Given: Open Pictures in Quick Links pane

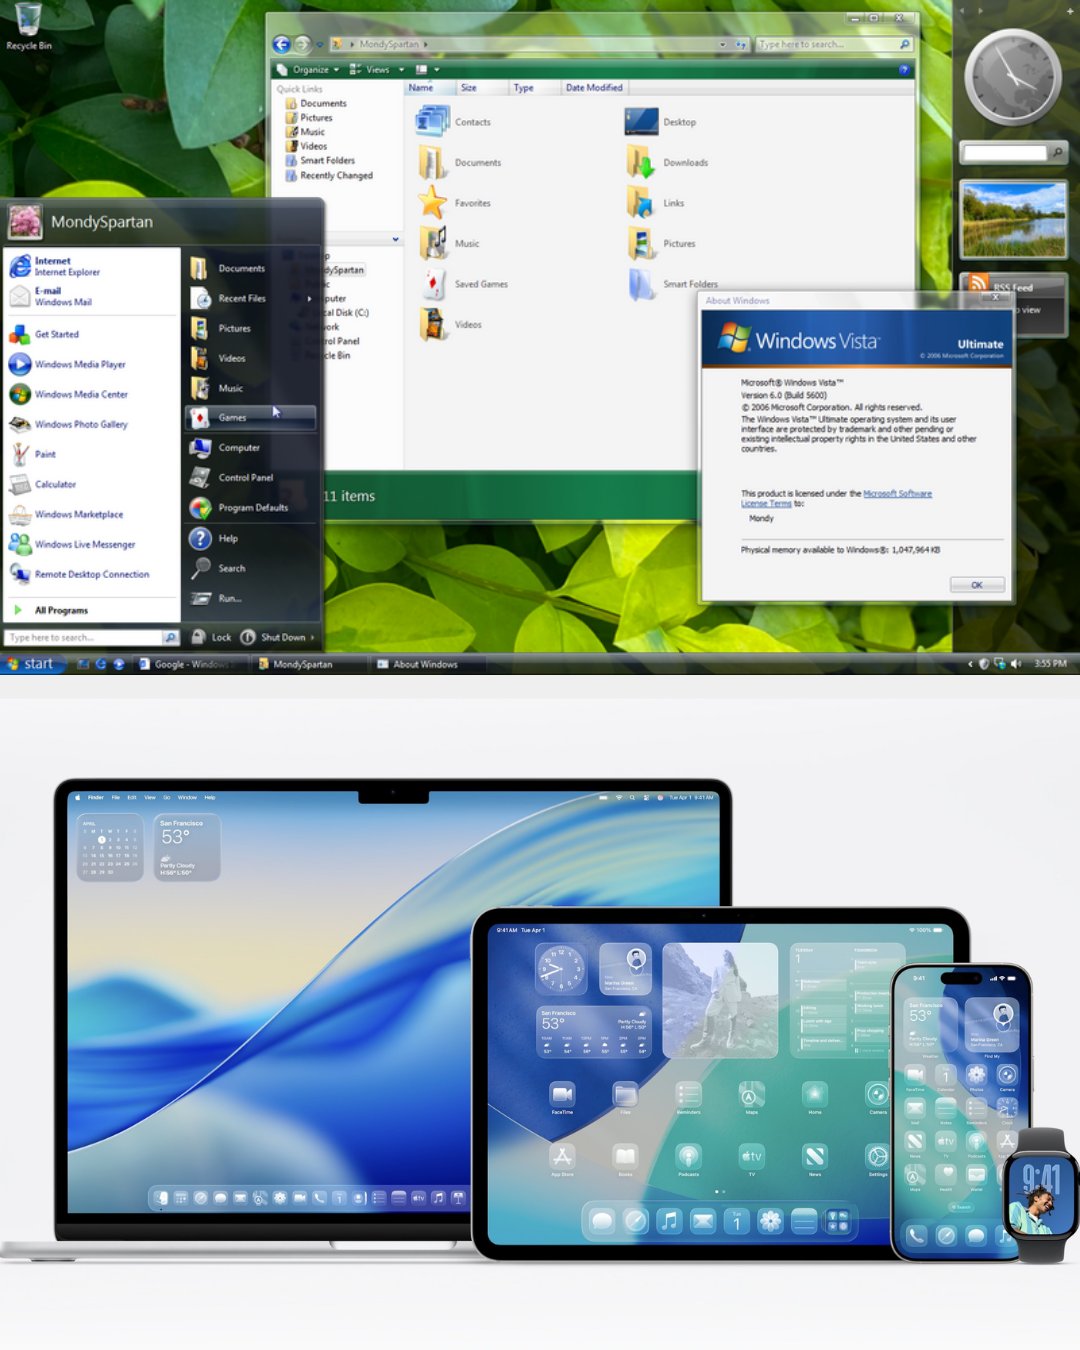Looking at the screenshot, I should 309,117.
